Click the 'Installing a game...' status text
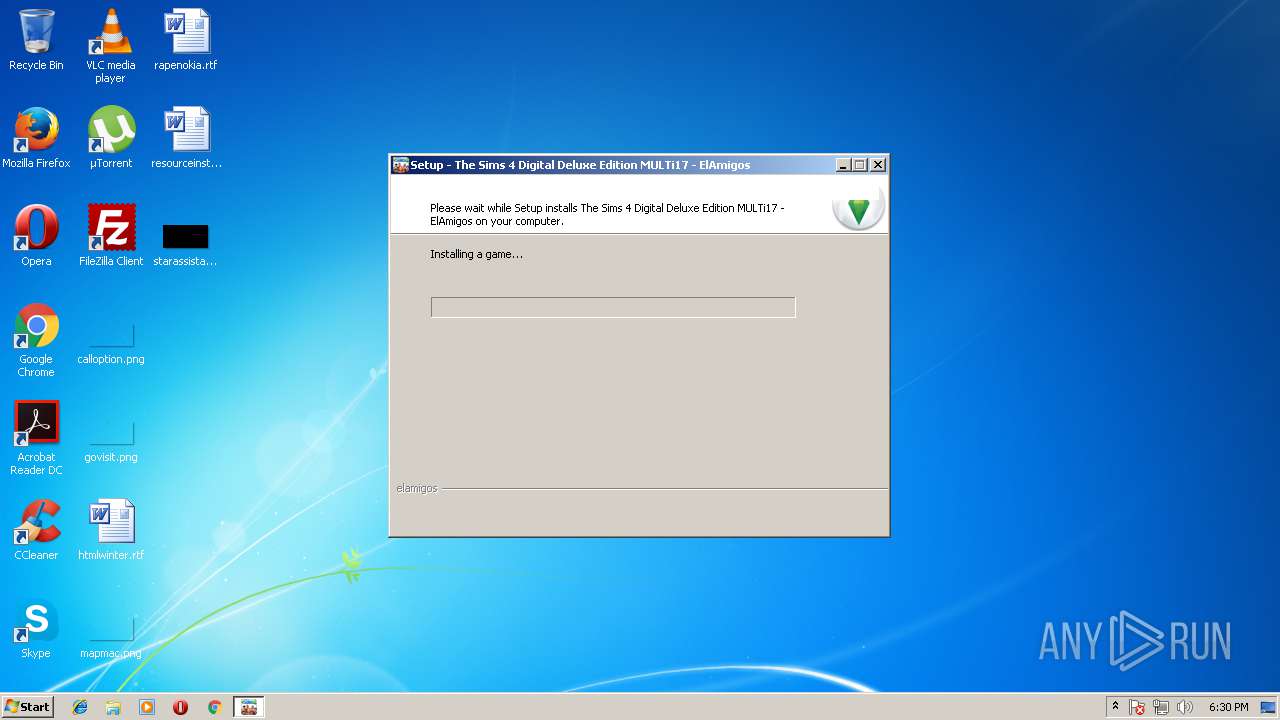Image resolution: width=1280 pixels, height=720 pixels. pyautogui.click(x=476, y=254)
